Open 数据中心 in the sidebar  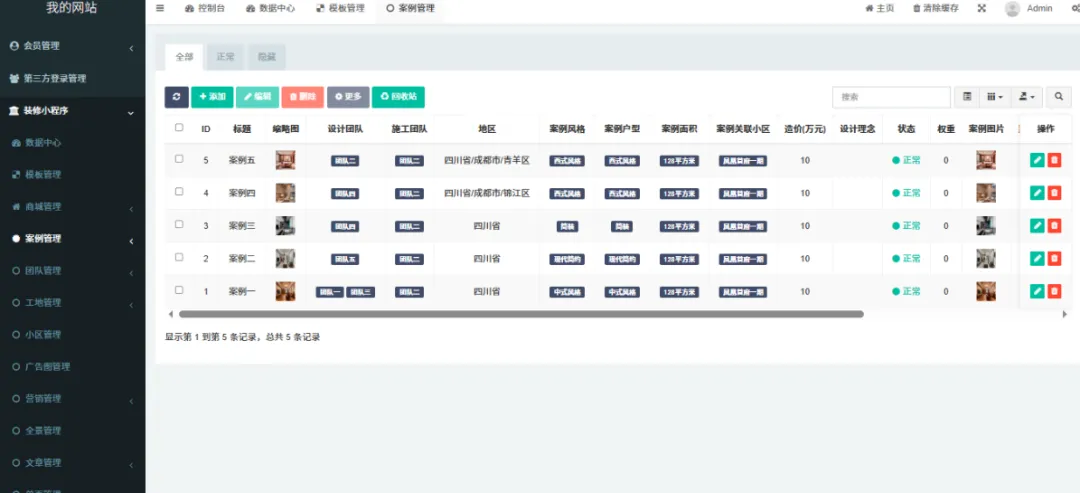(x=43, y=143)
